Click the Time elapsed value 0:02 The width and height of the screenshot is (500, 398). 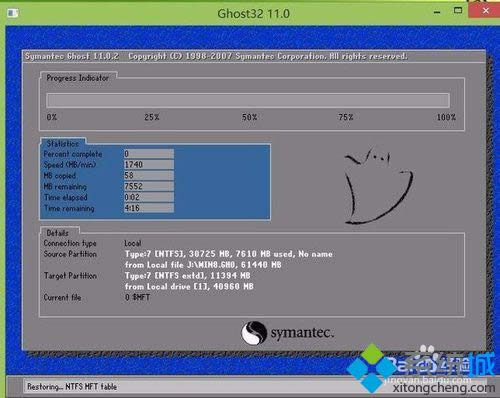(149, 197)
